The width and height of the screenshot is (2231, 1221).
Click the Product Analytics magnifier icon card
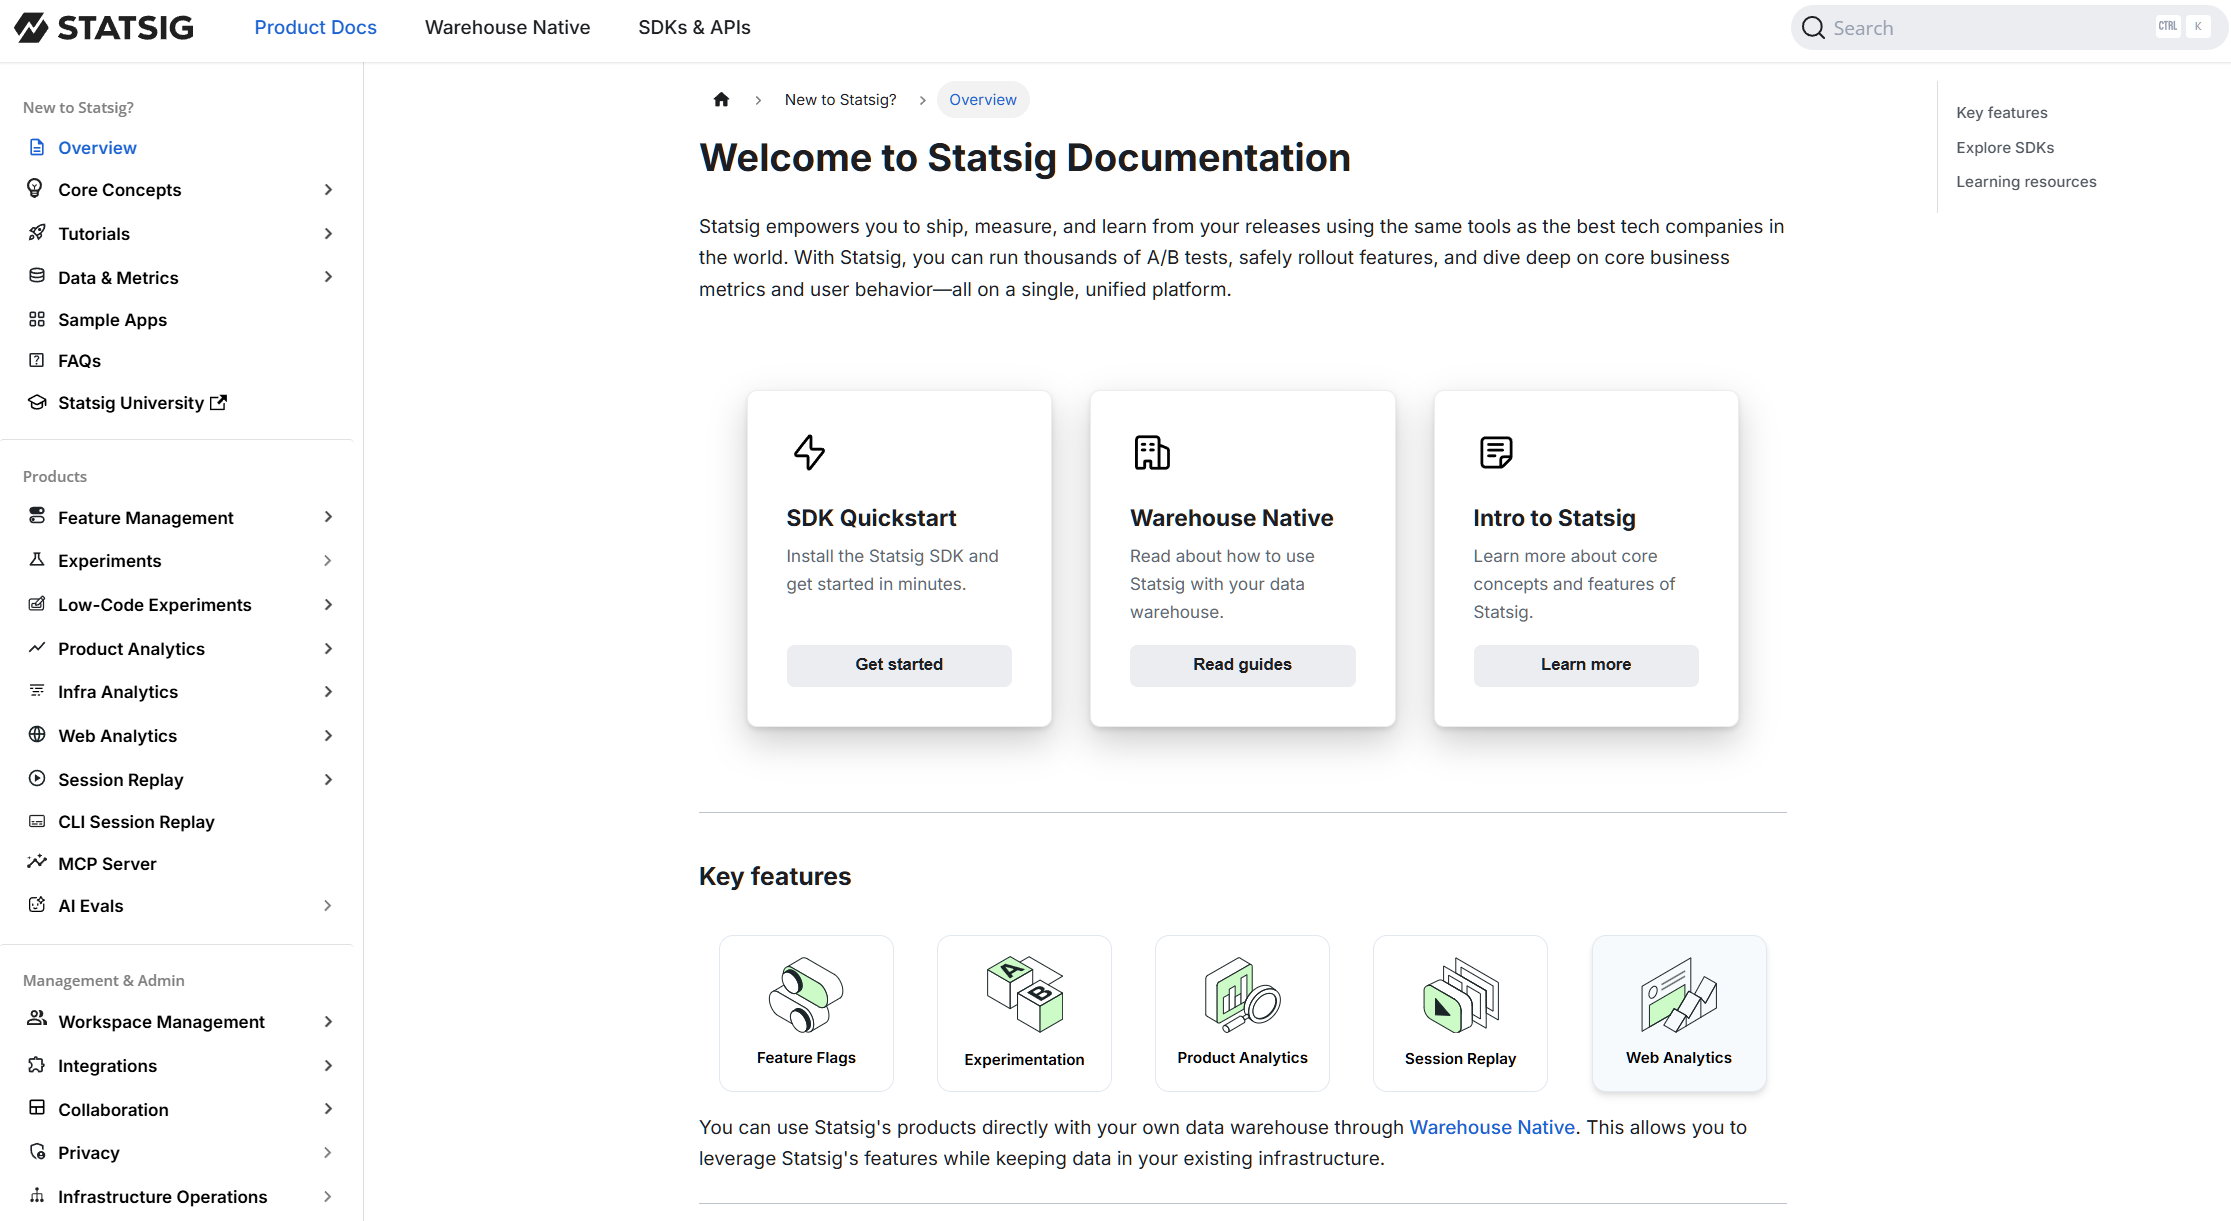click(x=1242, y=1012)
